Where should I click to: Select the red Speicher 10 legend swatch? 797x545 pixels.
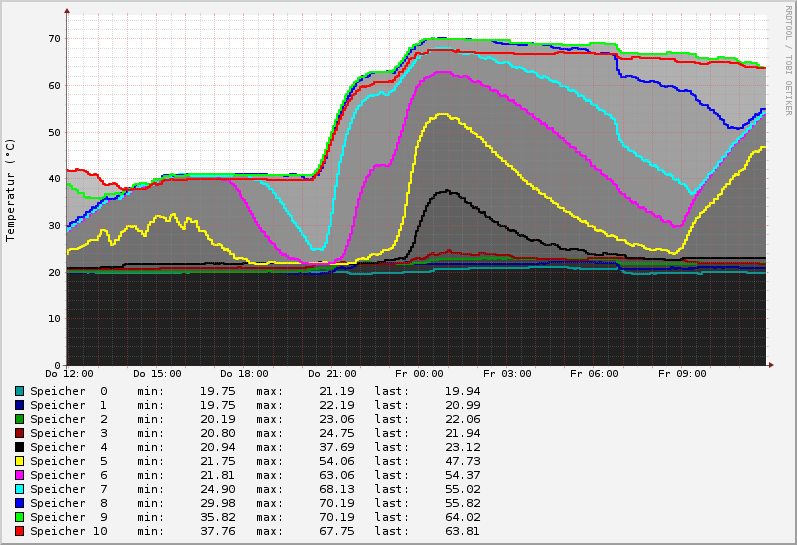pyautogui.click(x=19, y=531)
